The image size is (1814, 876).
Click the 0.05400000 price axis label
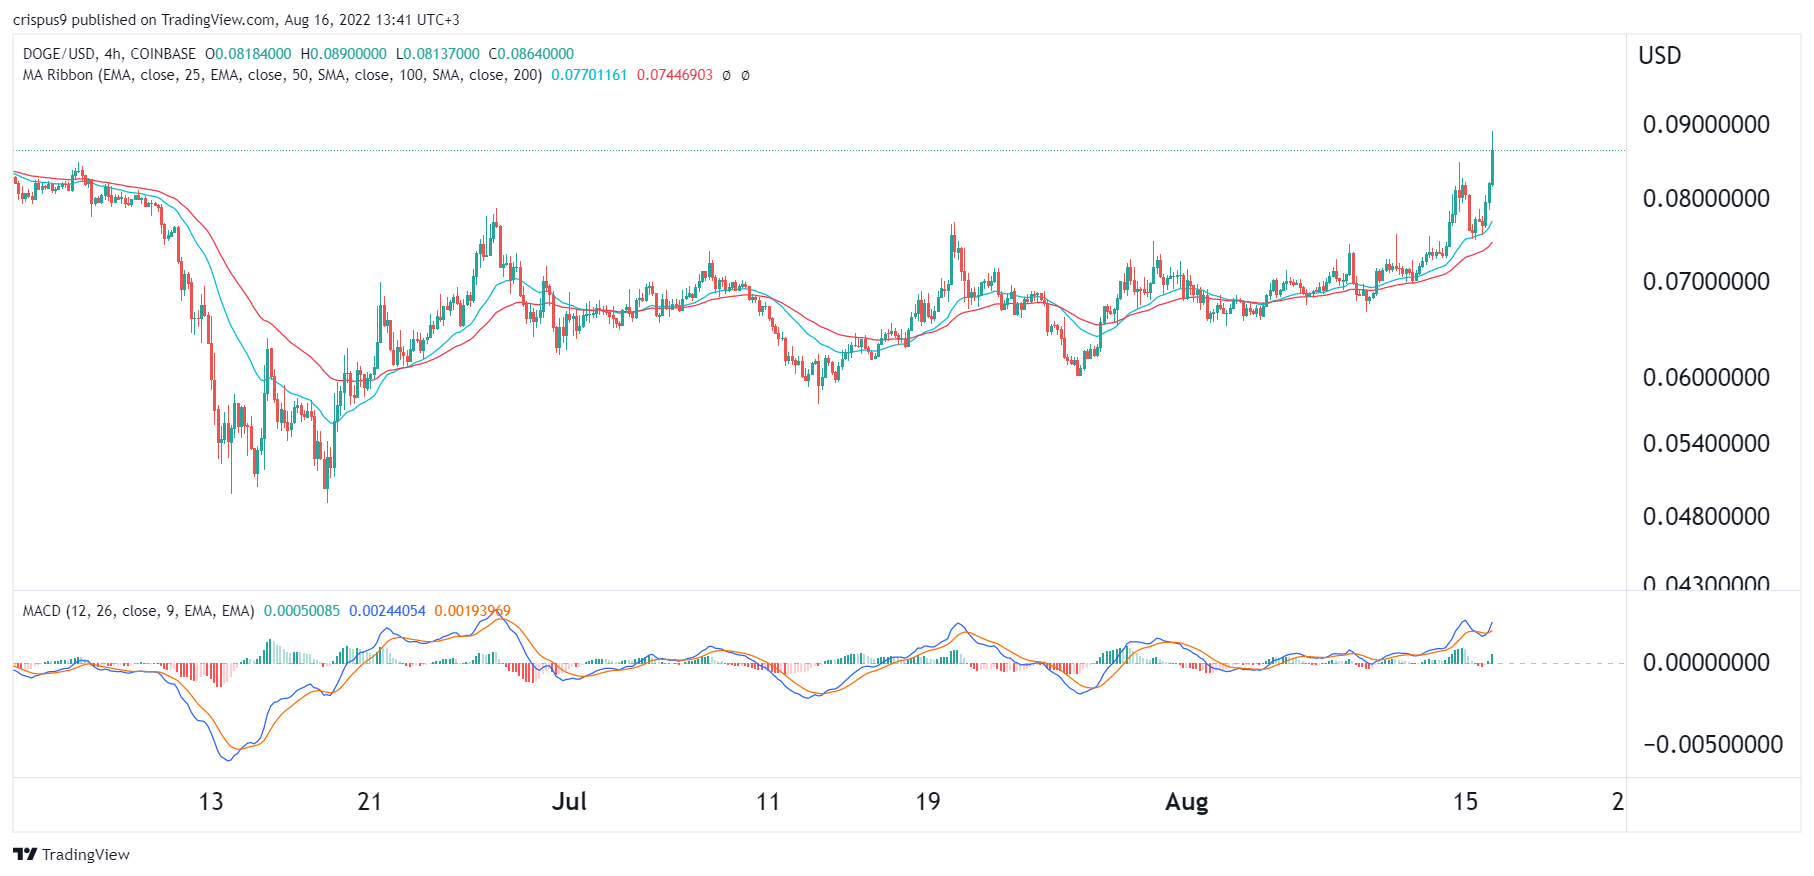tap(1706, 444)
